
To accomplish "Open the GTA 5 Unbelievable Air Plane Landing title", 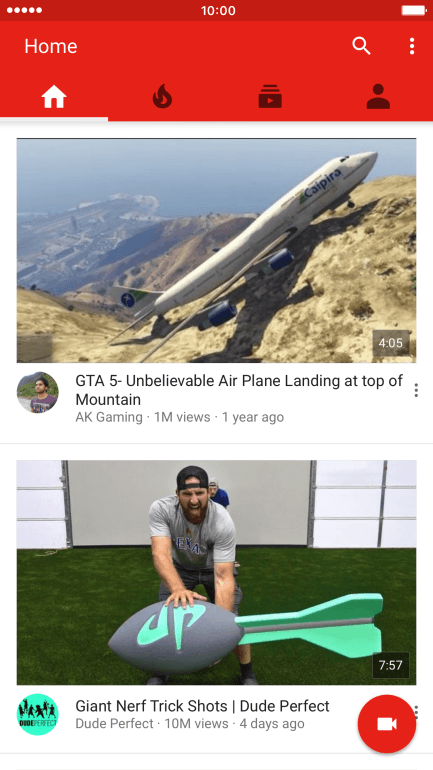I will tap(239, 390).
